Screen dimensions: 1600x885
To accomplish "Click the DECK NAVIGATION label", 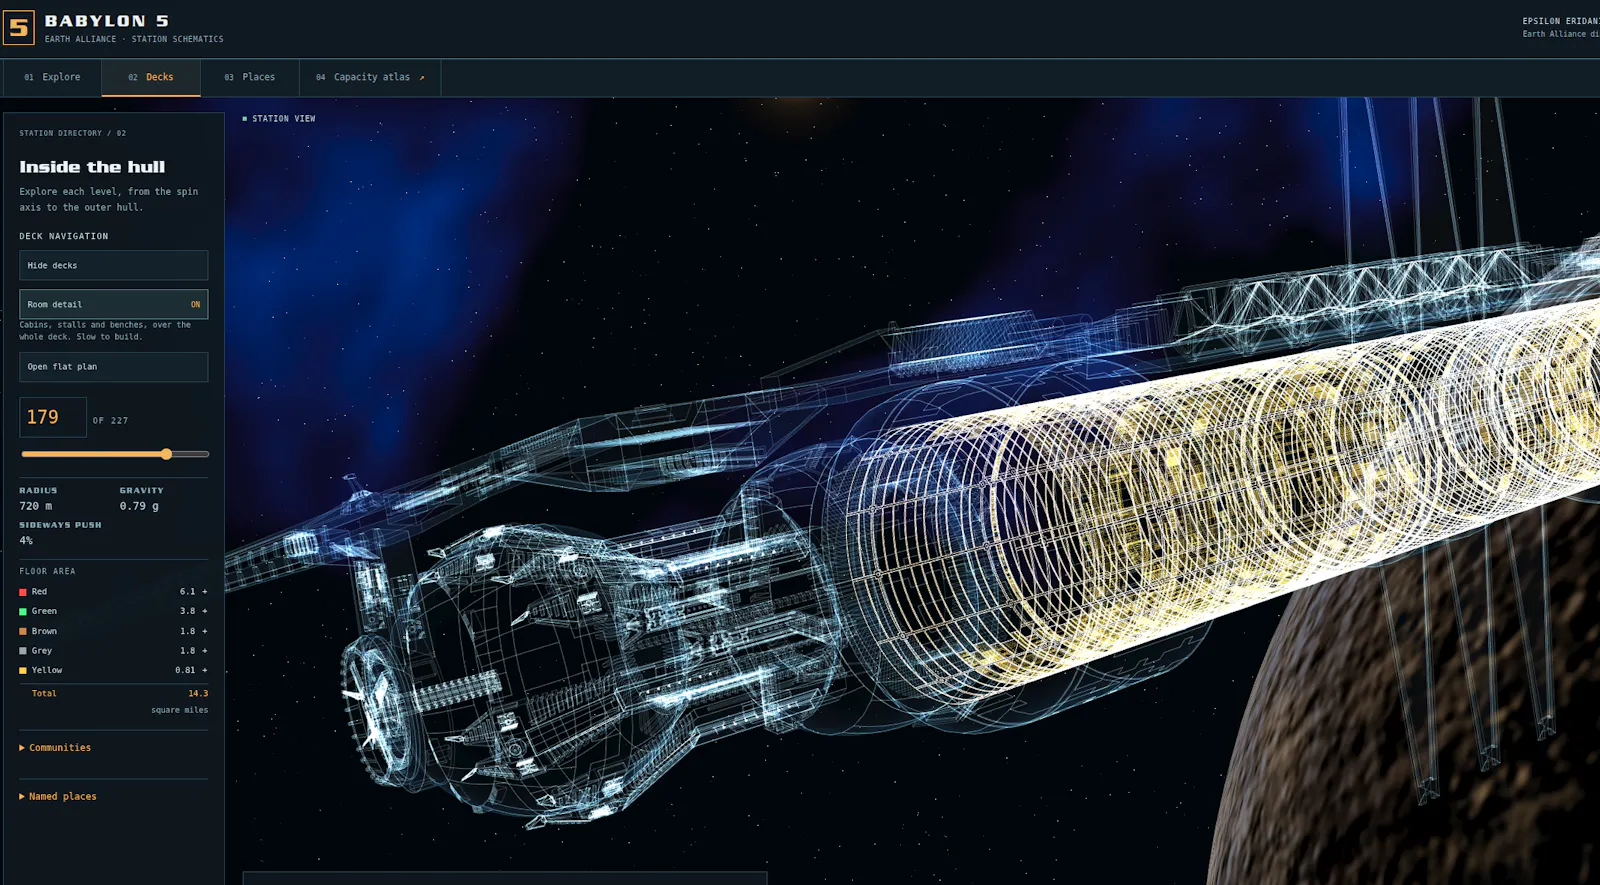I will pyautogui.click(x=64, y=237).
